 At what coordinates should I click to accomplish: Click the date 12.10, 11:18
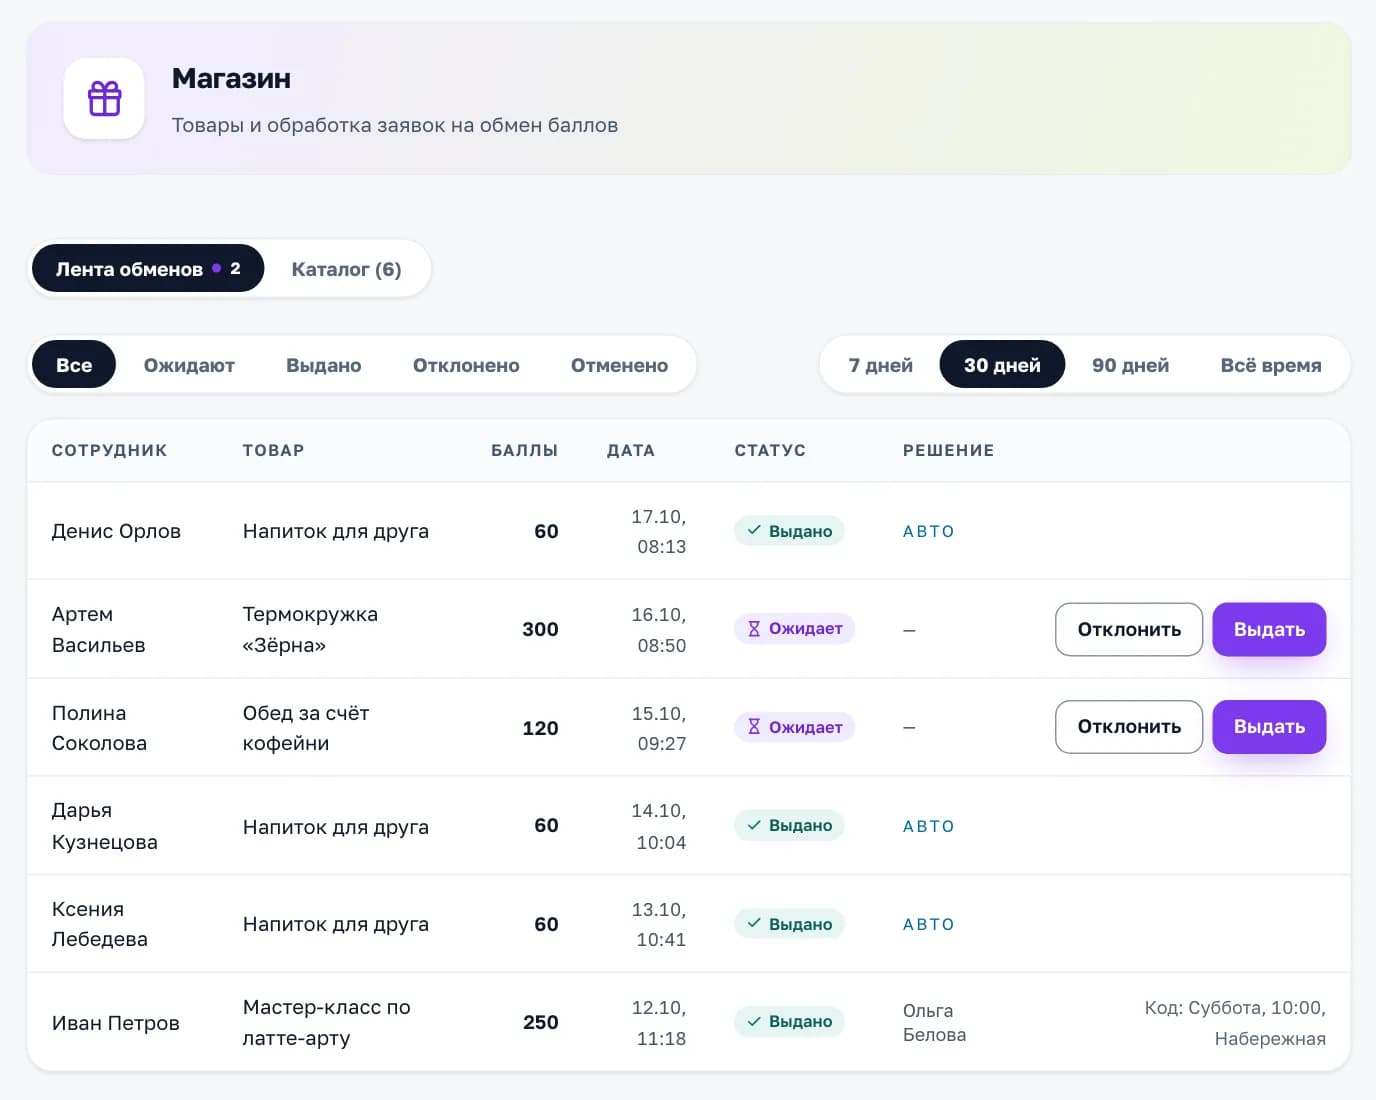point(658,1022)
